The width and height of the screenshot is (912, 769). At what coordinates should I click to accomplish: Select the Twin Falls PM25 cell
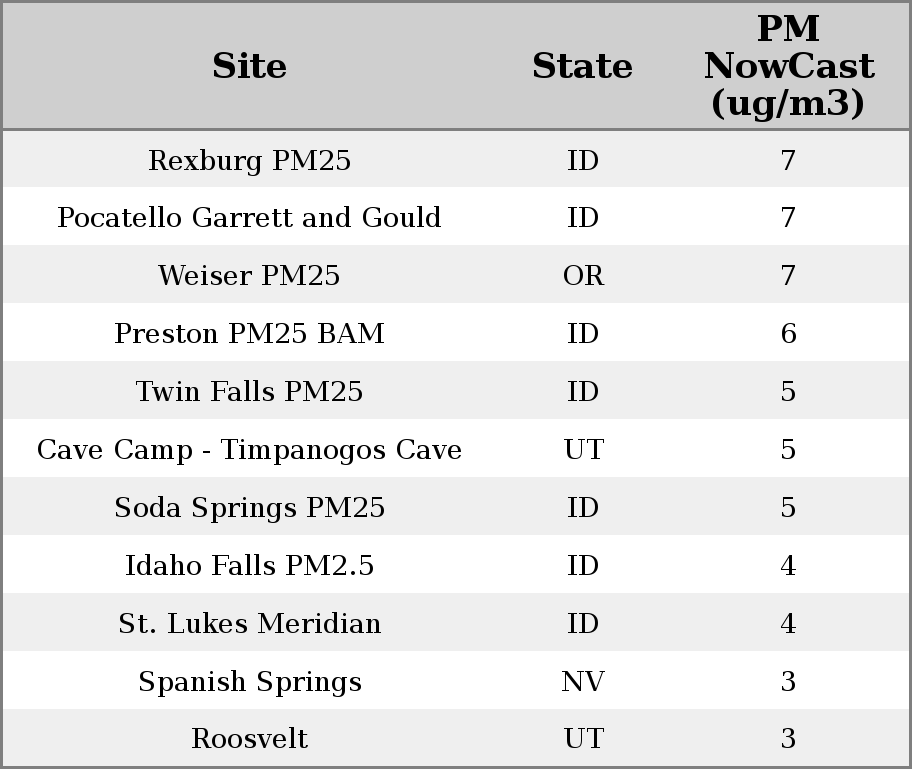click(x=249, y=392)
